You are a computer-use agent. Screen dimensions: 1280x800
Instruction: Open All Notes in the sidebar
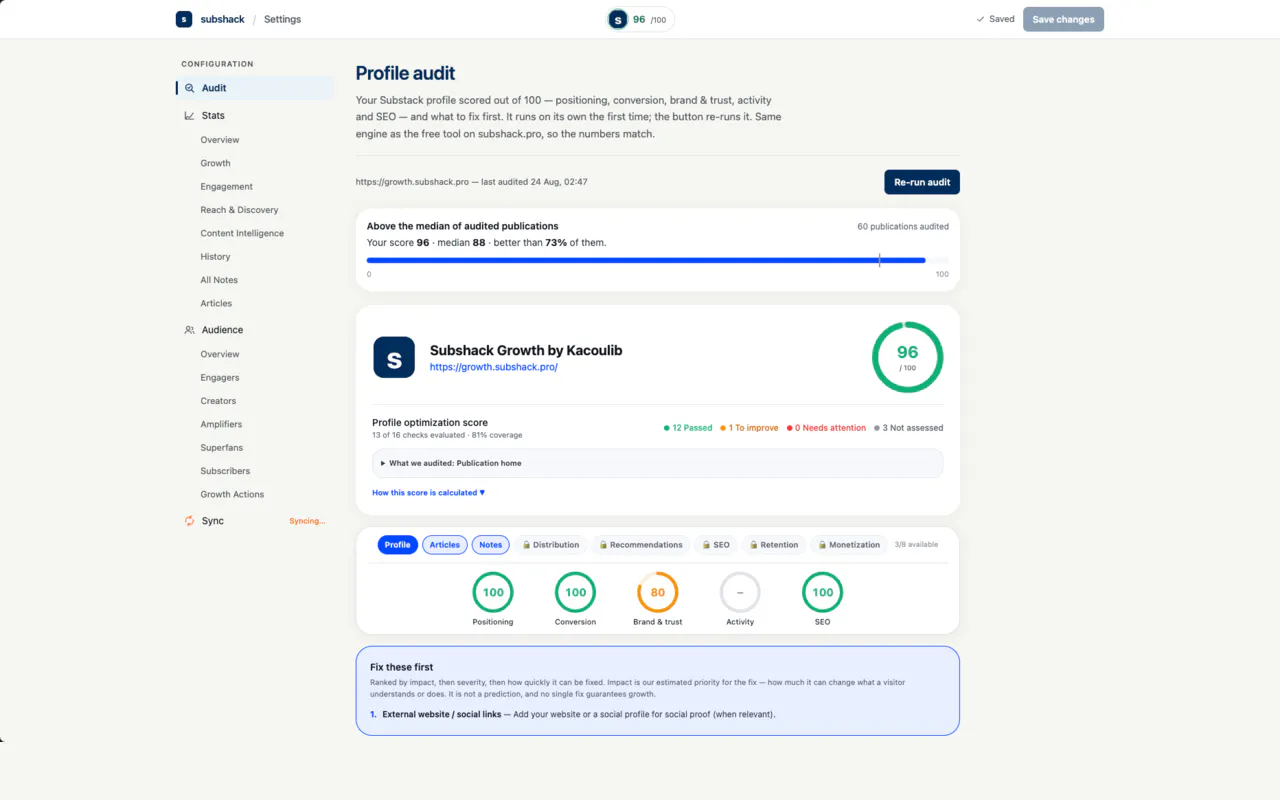pyautogui.click(x=219, y=280)
